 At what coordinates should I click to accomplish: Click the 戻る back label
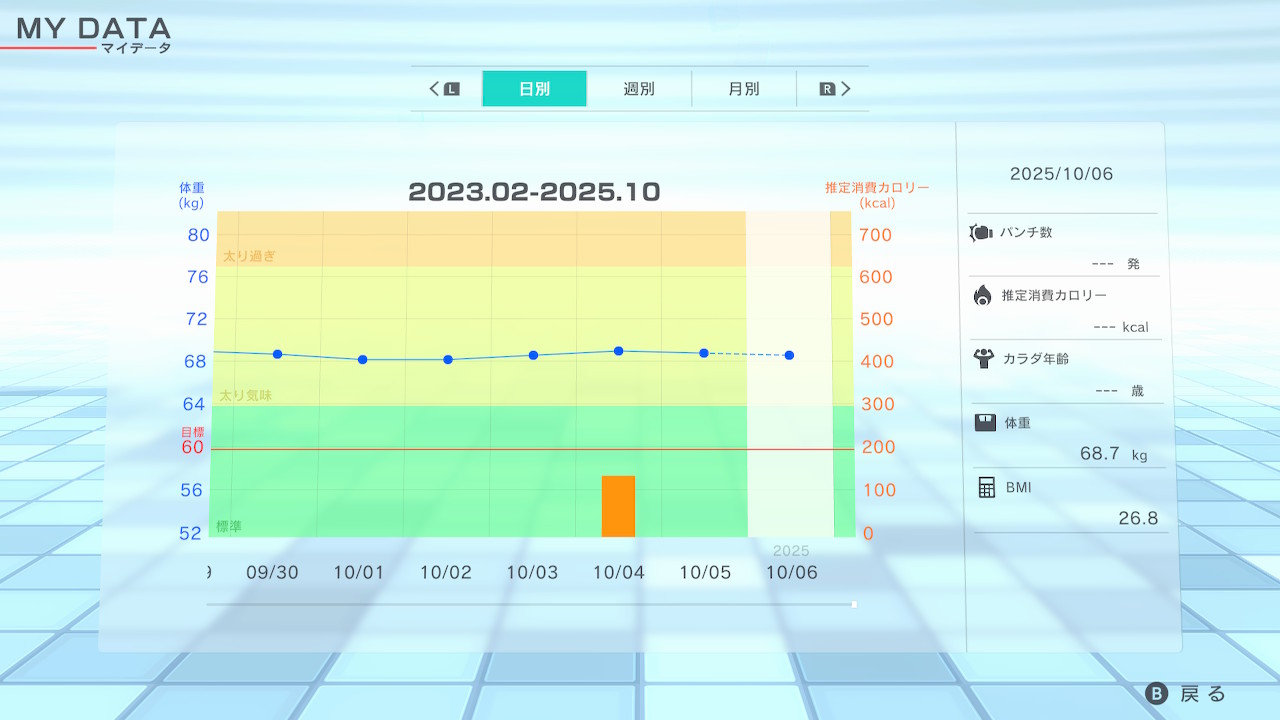[1202, 694]
